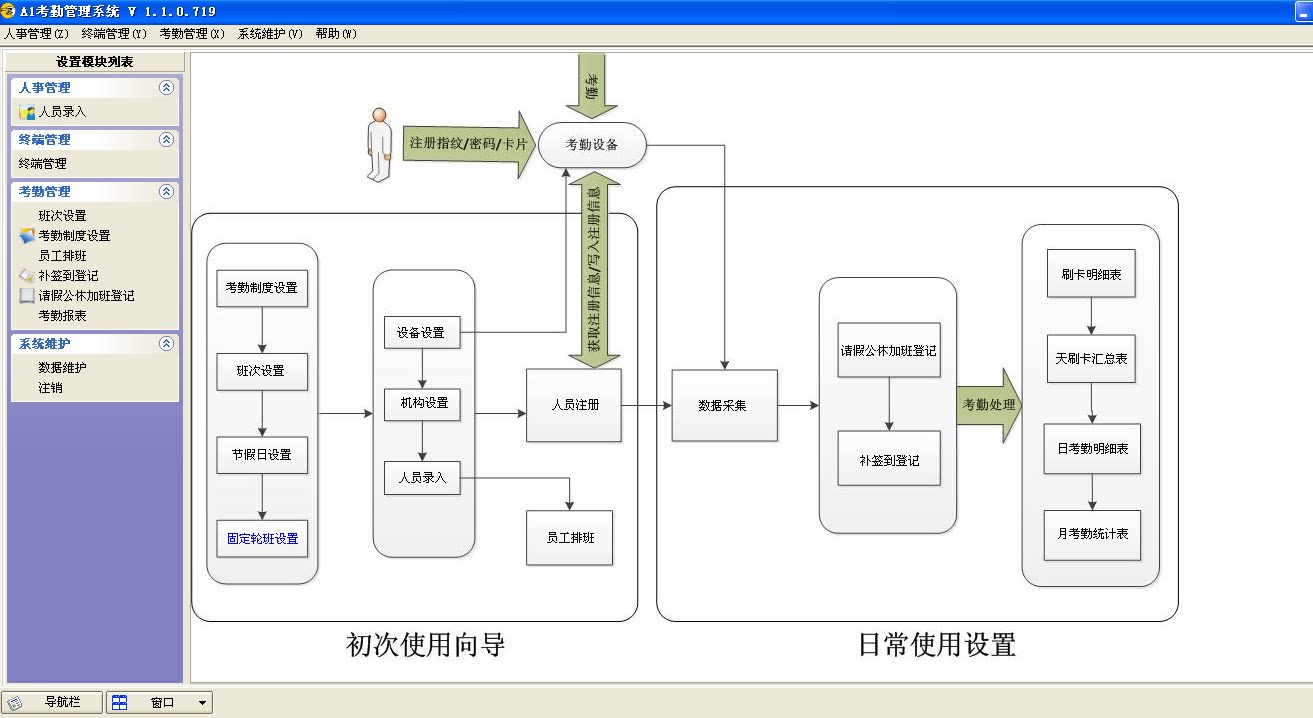Click the 考勤 downward arrow at top
This screenshot has width=1313, height=718.
point(592,85)
